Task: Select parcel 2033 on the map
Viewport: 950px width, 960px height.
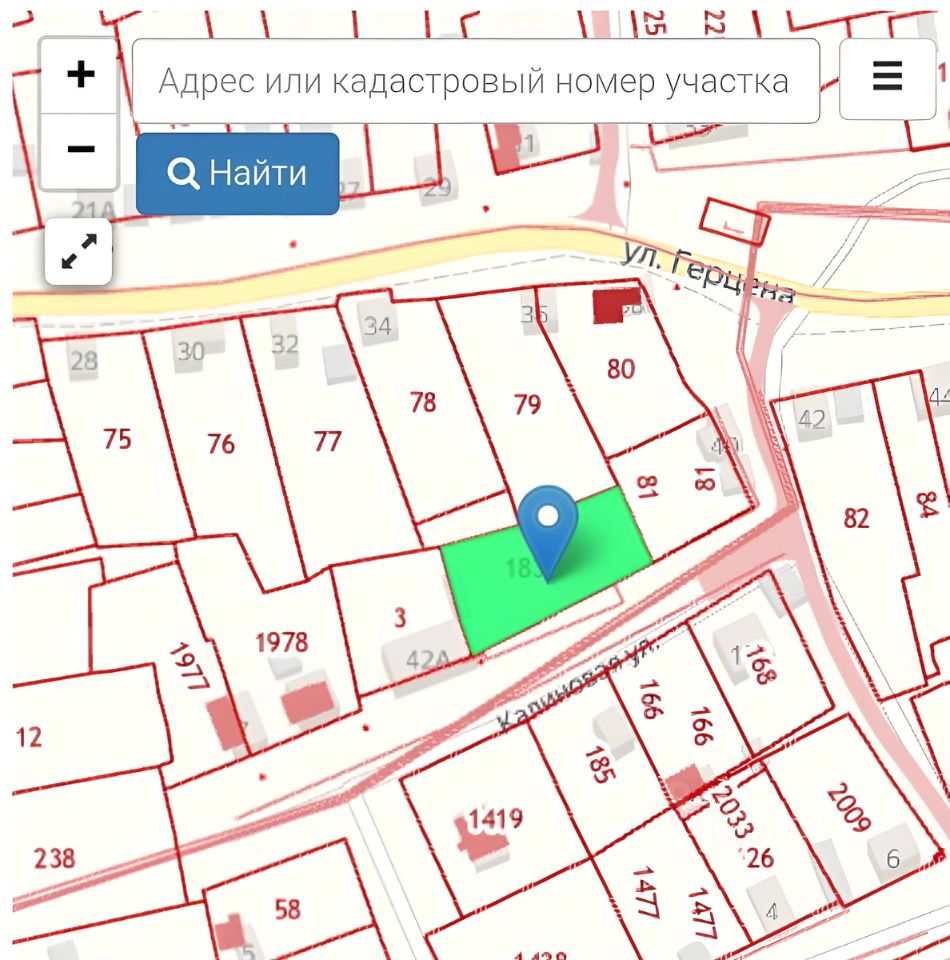Action: click(x=732, y=812)
